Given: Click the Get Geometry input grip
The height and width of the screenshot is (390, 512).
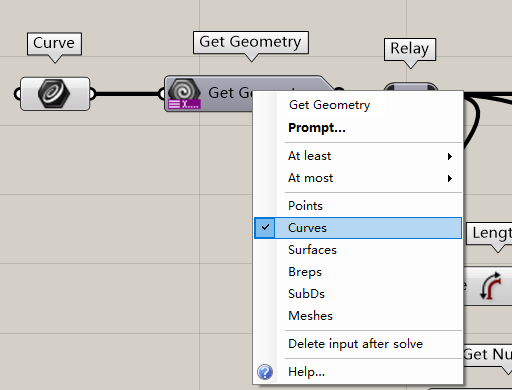Looking at the screenshot, I should pos(162,93).
